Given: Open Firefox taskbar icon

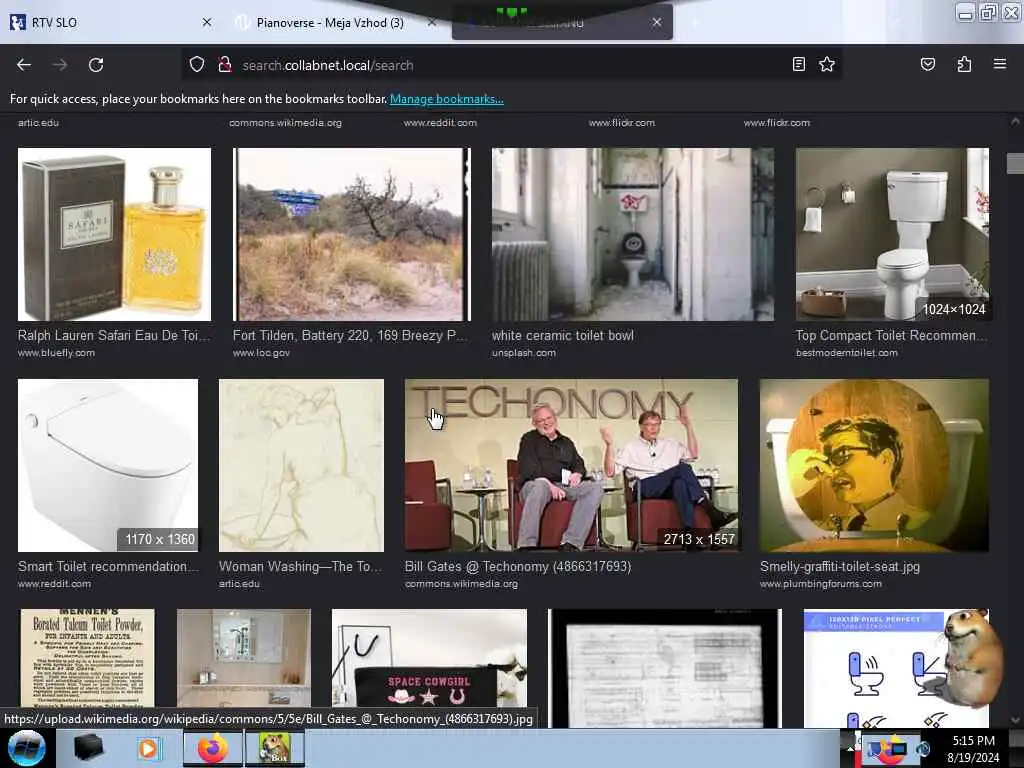Looking at the screenshot, I should [212, 748].
